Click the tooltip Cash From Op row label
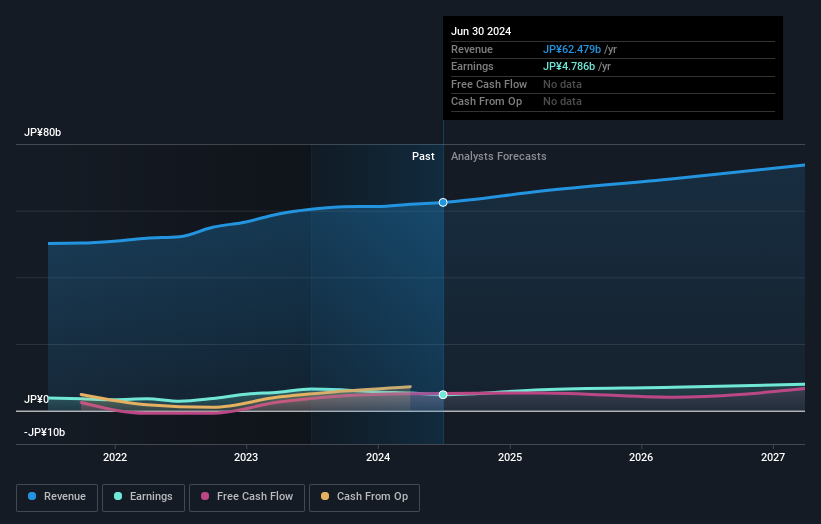The height and width of the screenshot is (524, 821). click(x=486, y=102)
